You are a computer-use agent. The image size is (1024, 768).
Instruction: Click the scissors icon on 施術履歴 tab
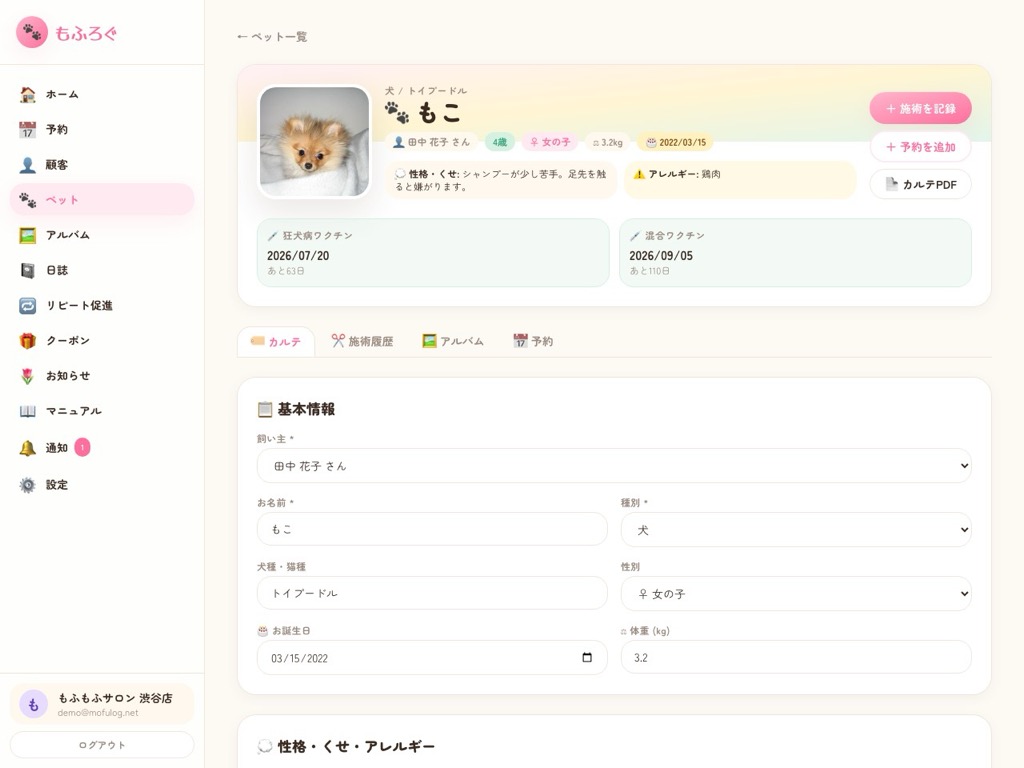click(338, 341)
